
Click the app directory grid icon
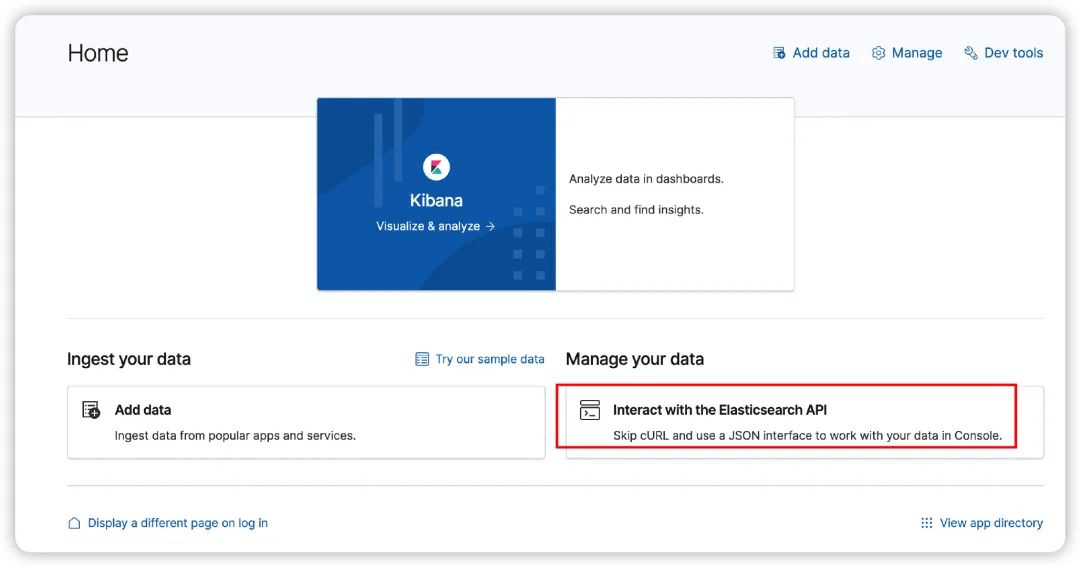pos(926,523)
